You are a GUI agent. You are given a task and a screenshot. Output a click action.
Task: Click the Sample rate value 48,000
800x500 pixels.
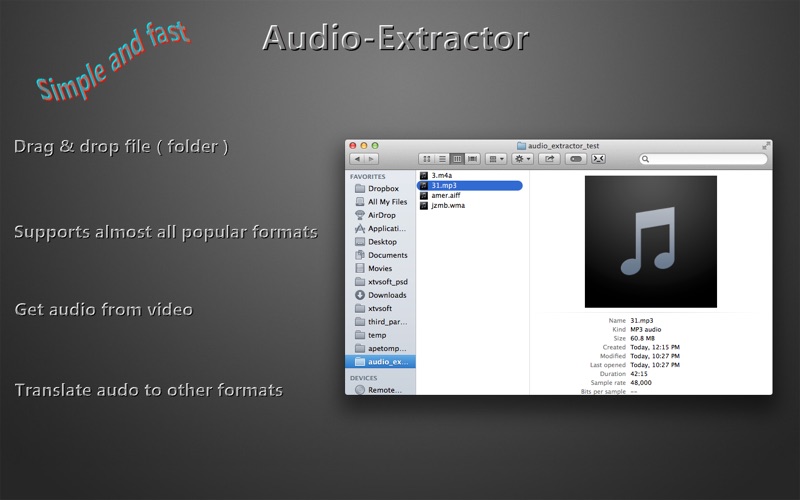coord(641,382)
